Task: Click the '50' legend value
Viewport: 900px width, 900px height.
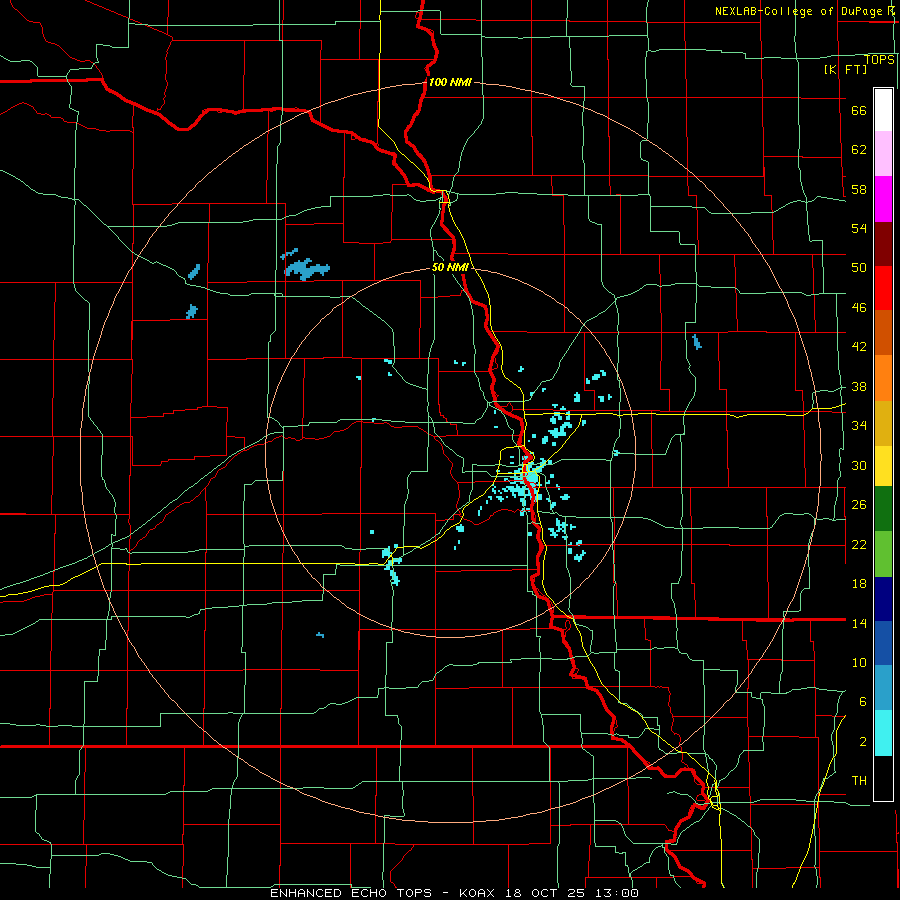Action: (859, 268)
